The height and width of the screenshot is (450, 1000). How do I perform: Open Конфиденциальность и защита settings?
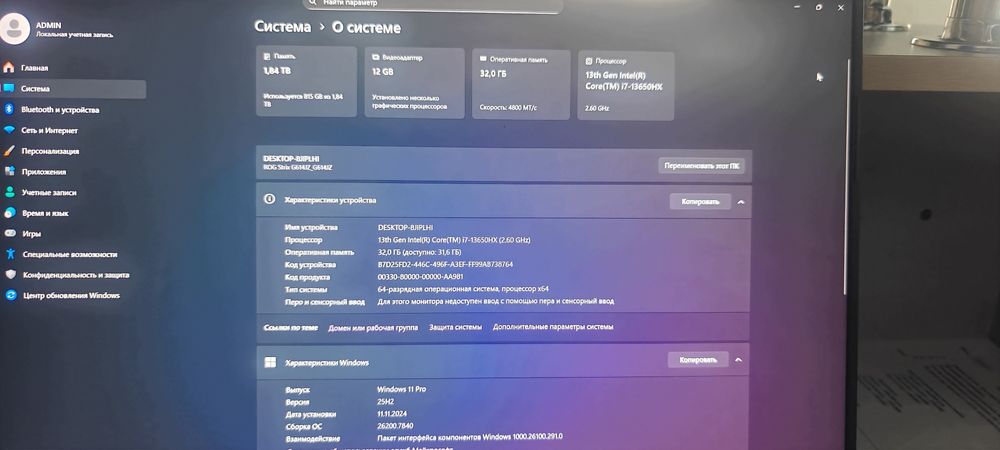(76, 275)
